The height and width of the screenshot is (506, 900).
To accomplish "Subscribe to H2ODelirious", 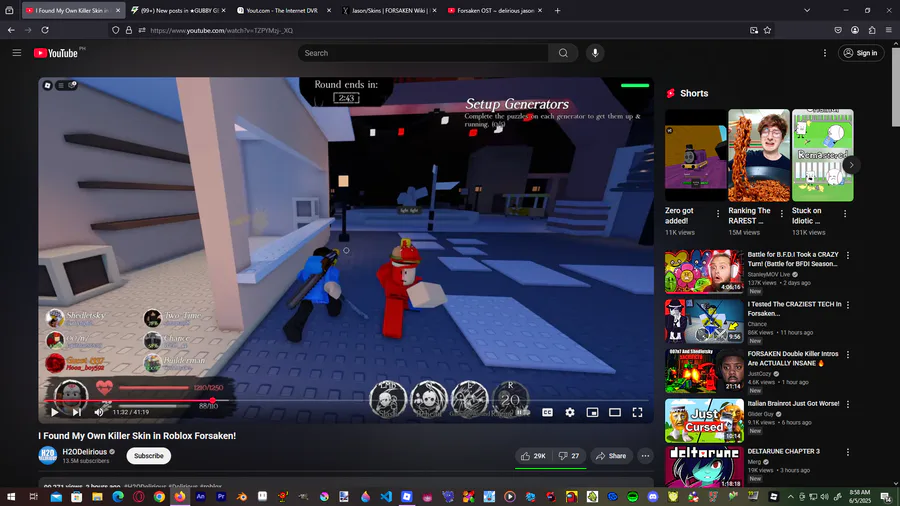I will pyautogui.click(x=149, y=456).
